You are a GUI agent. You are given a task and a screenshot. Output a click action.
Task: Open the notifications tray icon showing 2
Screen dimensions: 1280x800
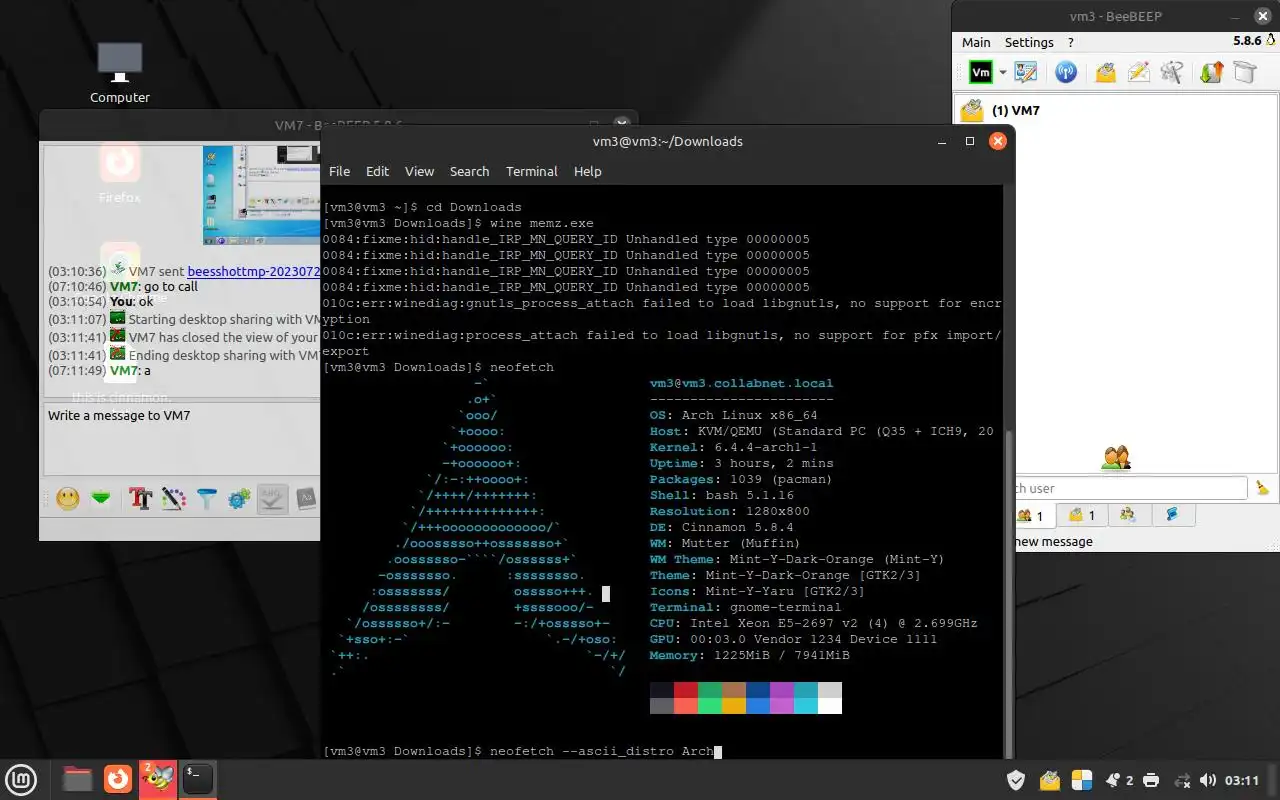(1120, 780)
